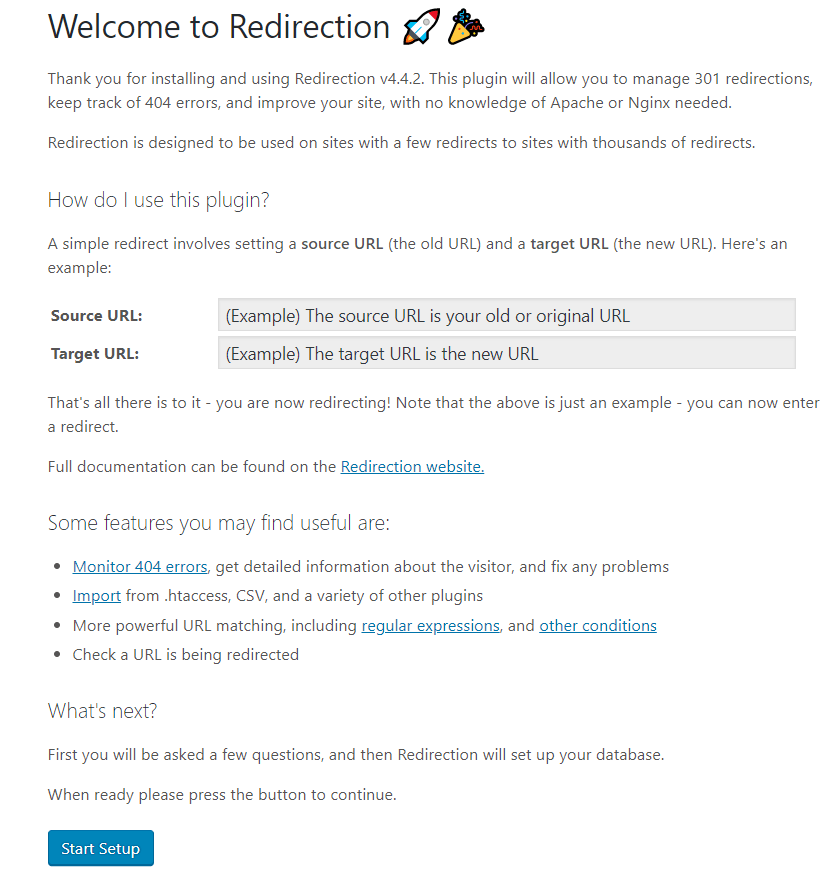833x871 pixels.
Task: Click the When ready please press the button text
Action: coord(222,795)
